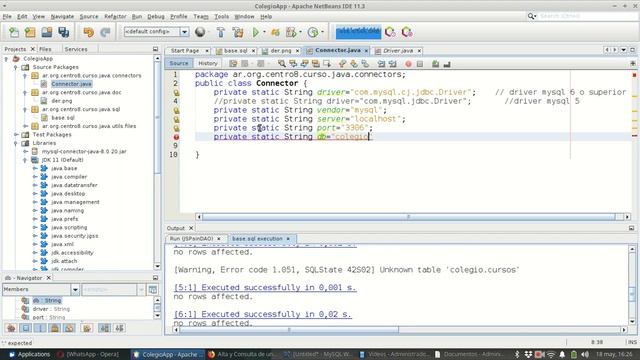Viewport: 640px width, 360px height.
Task: Open the Refactor menu
Action: tap(115, 16)
